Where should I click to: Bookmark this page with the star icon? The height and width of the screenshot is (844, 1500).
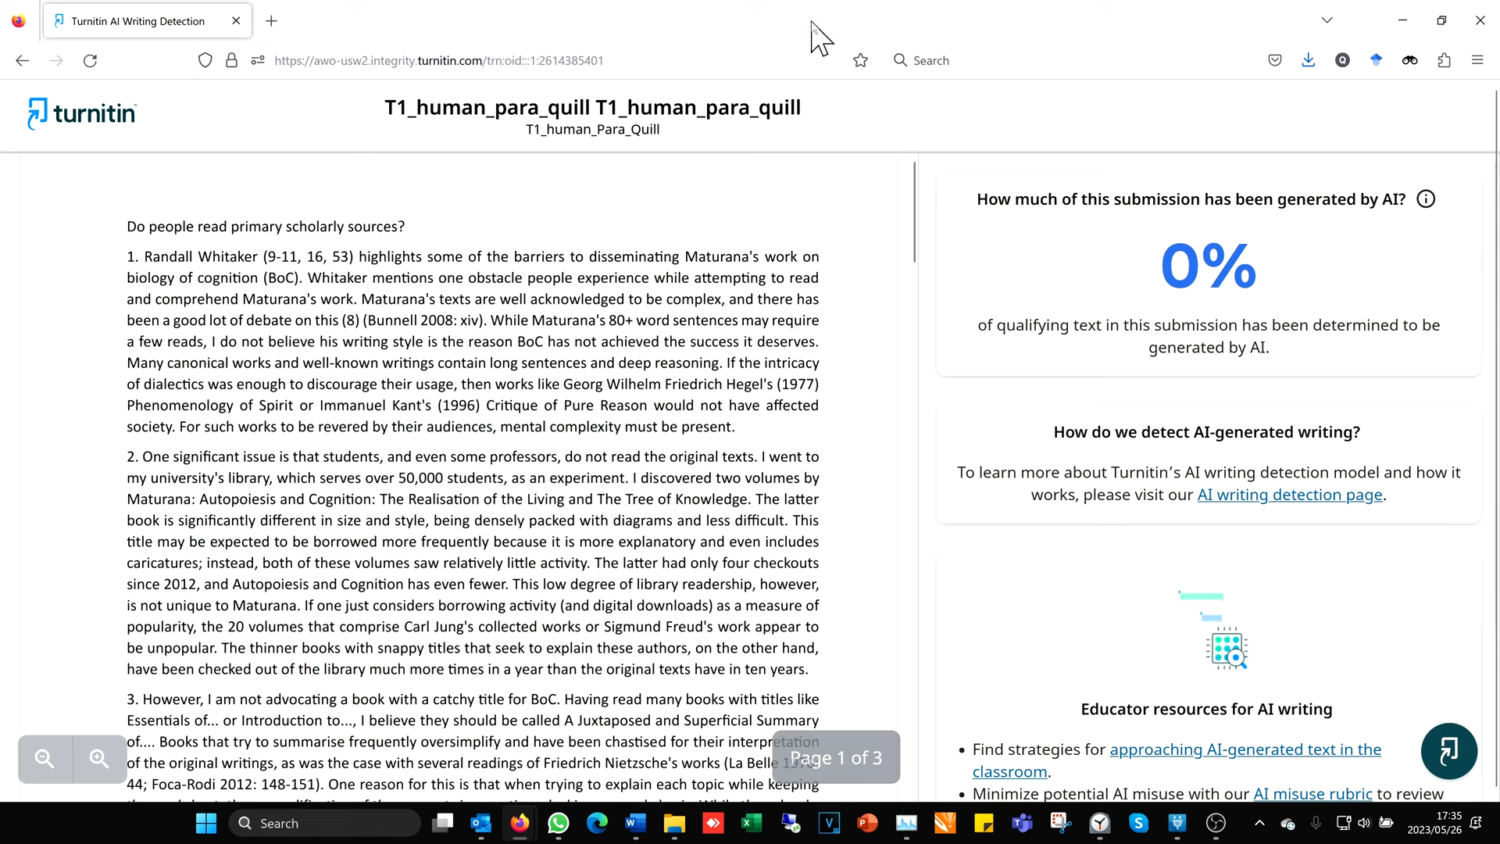860,60
